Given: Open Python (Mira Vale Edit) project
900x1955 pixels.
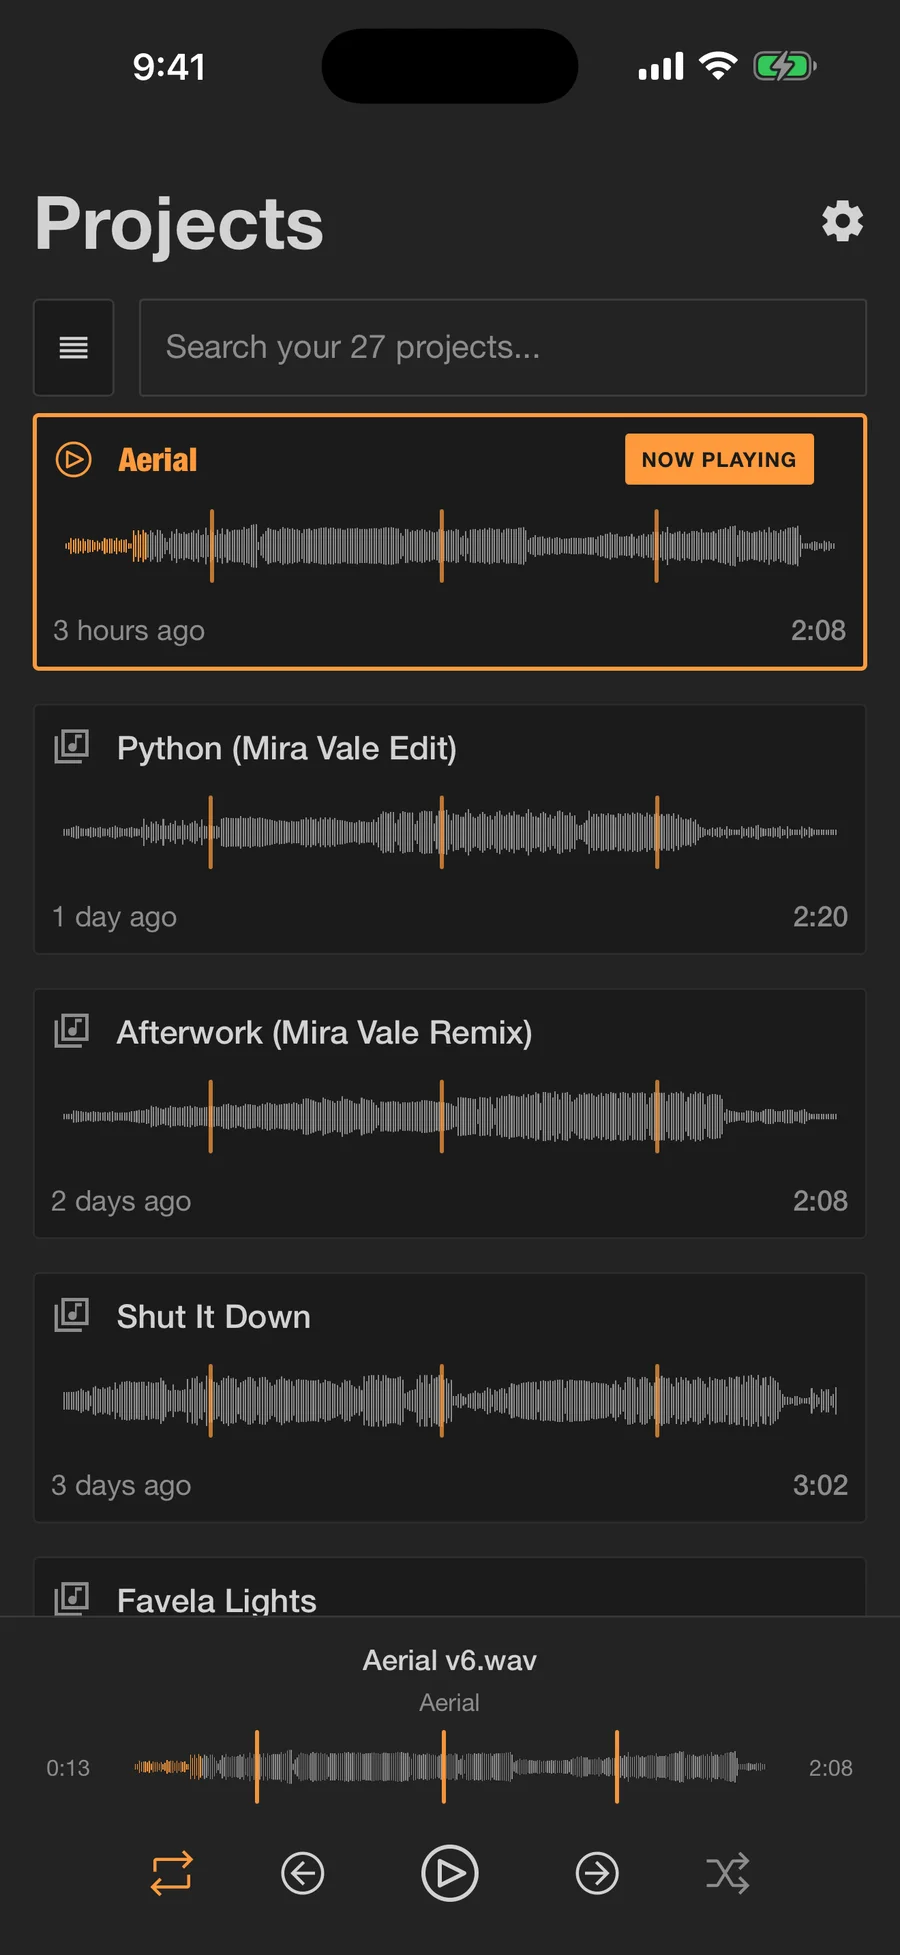Looking at the screenshot, I should tap(287, 748).
